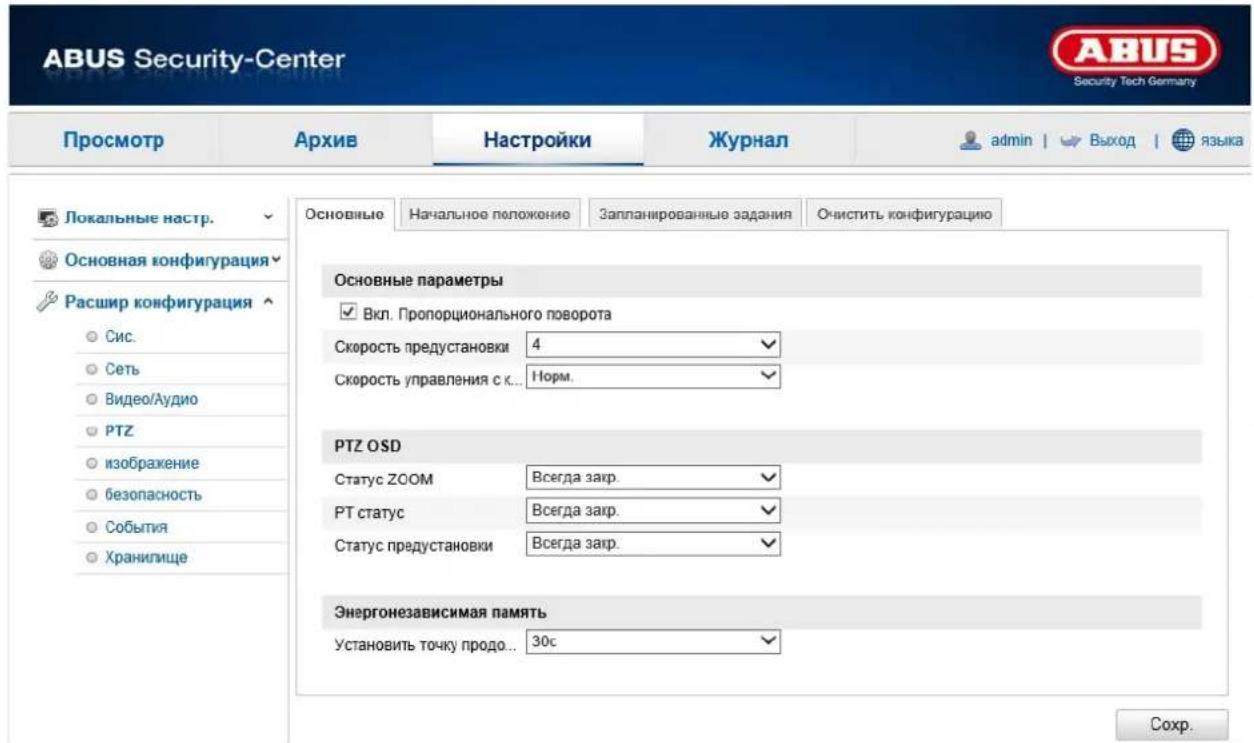Open PT статус dropdown
The height and width of the screenshot is (743, 1254).
[x=652, y=510]
